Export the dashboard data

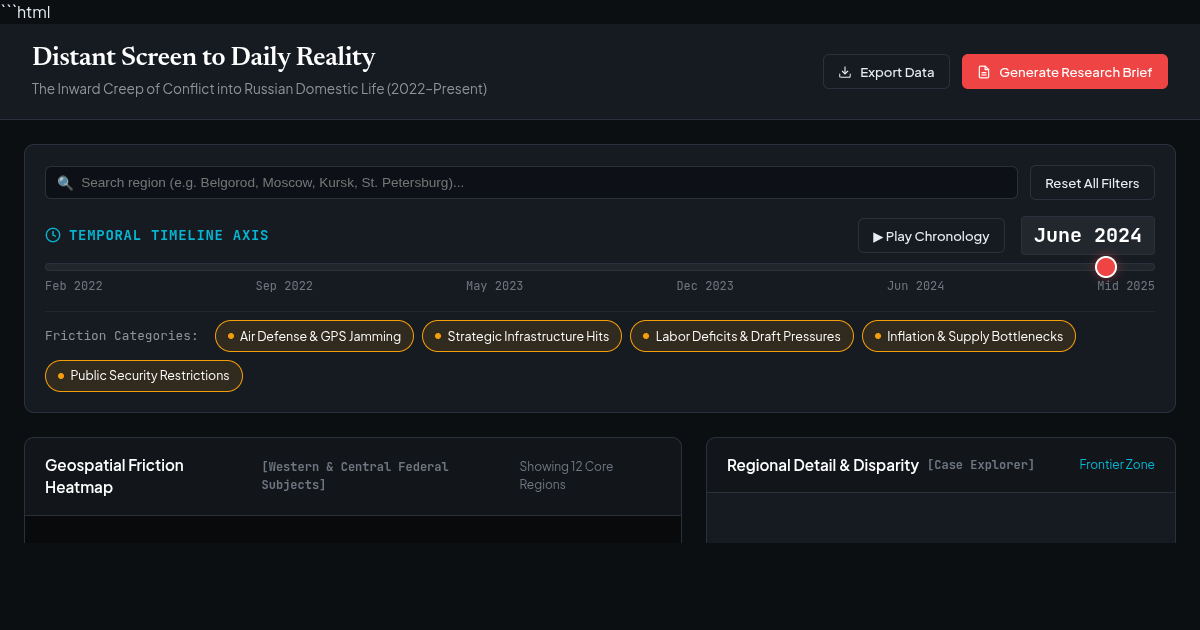coord(886,72)
